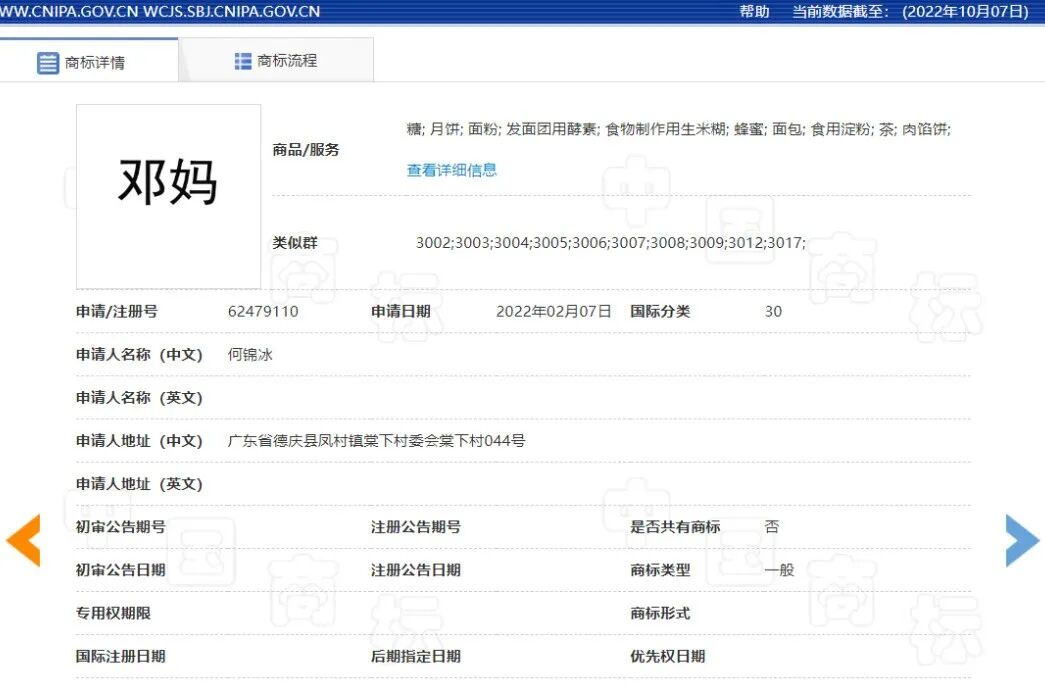Click the 初审公告日期 label
Viewport: 1045px width, 688px height.
pos(121,570)
